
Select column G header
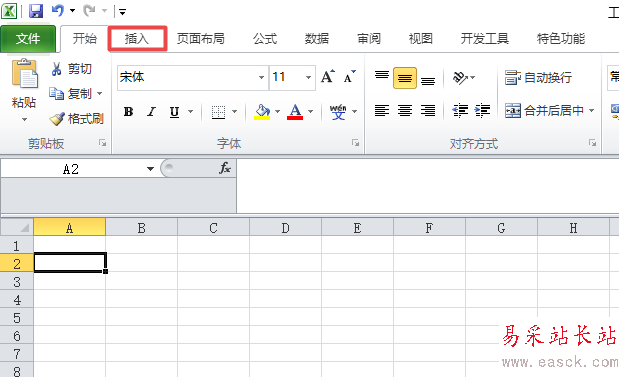501,228
